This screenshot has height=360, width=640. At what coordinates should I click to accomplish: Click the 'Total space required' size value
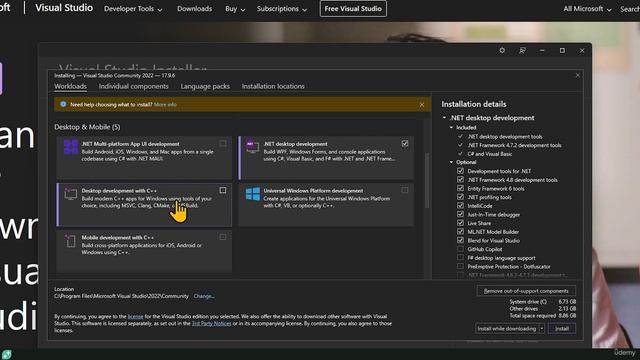point(567,316)
